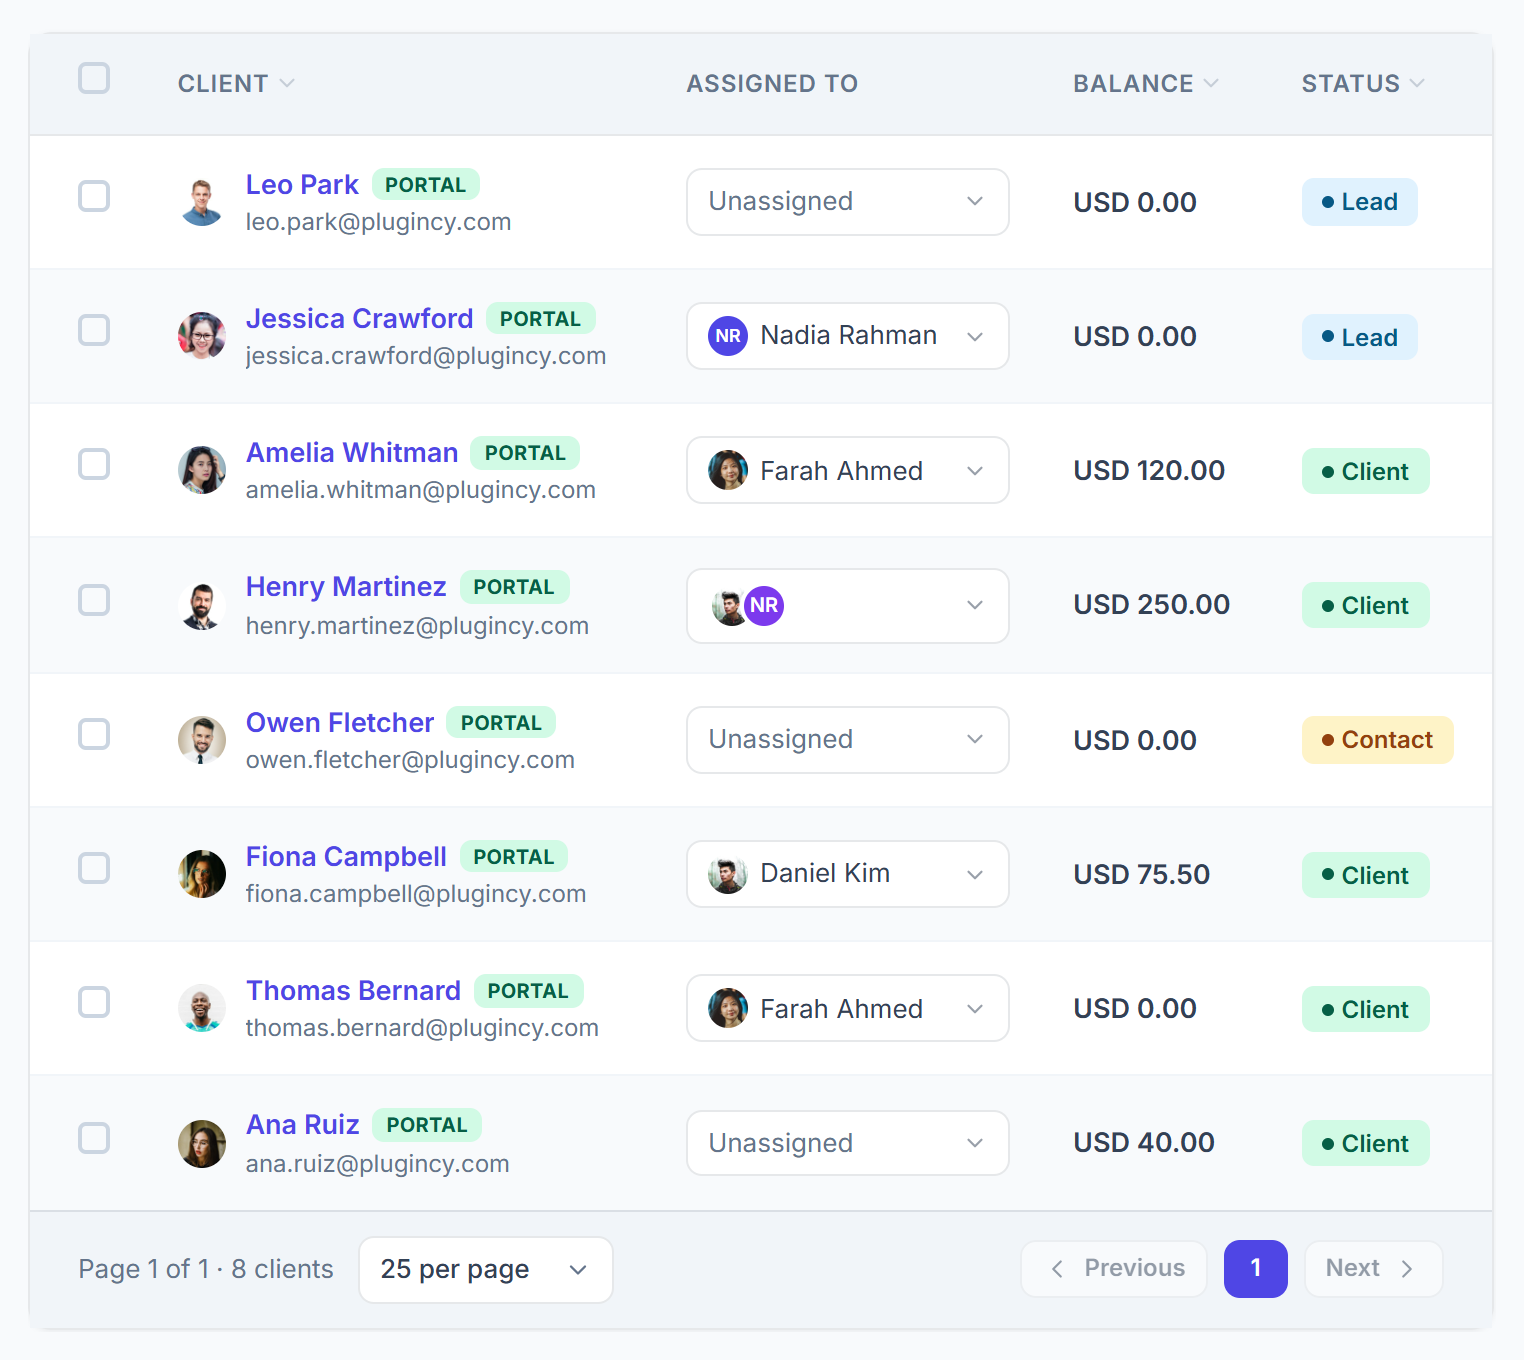
Task: Click Jessica Crawford's avatar photo
Action: pos(202,336)
